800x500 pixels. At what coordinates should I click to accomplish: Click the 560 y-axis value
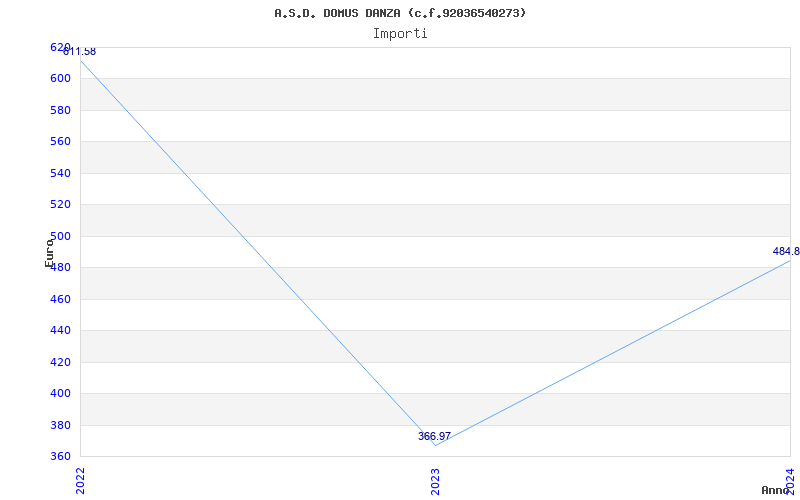click(60, 141)
